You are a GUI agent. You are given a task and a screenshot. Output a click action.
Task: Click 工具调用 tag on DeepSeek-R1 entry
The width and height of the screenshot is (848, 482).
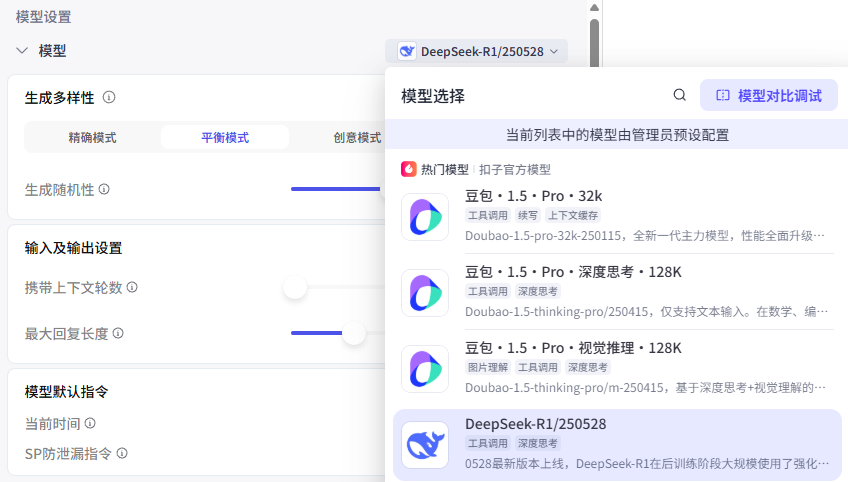click(488, 443)
